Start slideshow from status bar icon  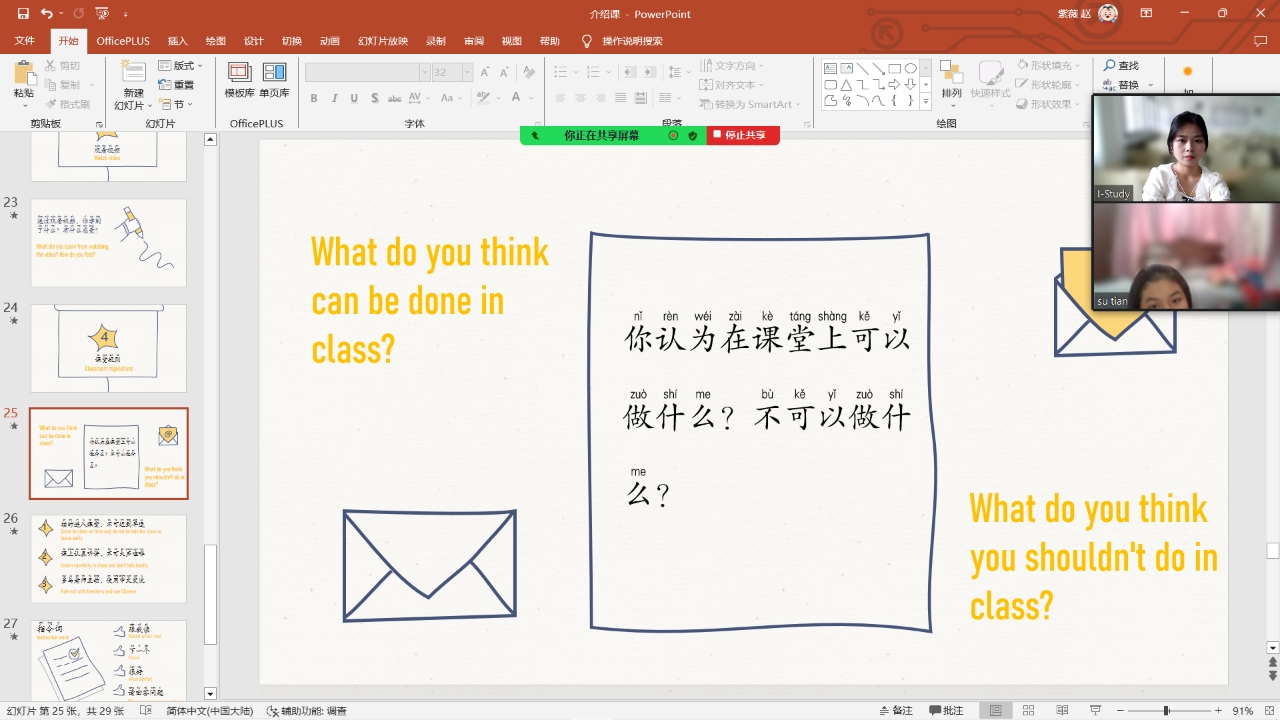(1095, 711)
